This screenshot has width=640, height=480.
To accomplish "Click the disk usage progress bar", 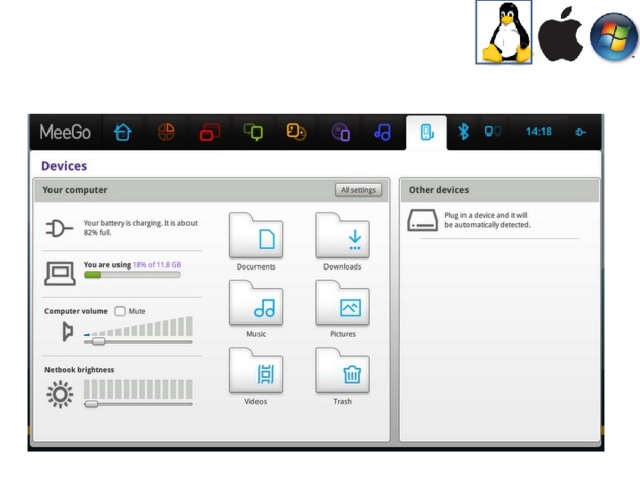I will click(132, 275).
